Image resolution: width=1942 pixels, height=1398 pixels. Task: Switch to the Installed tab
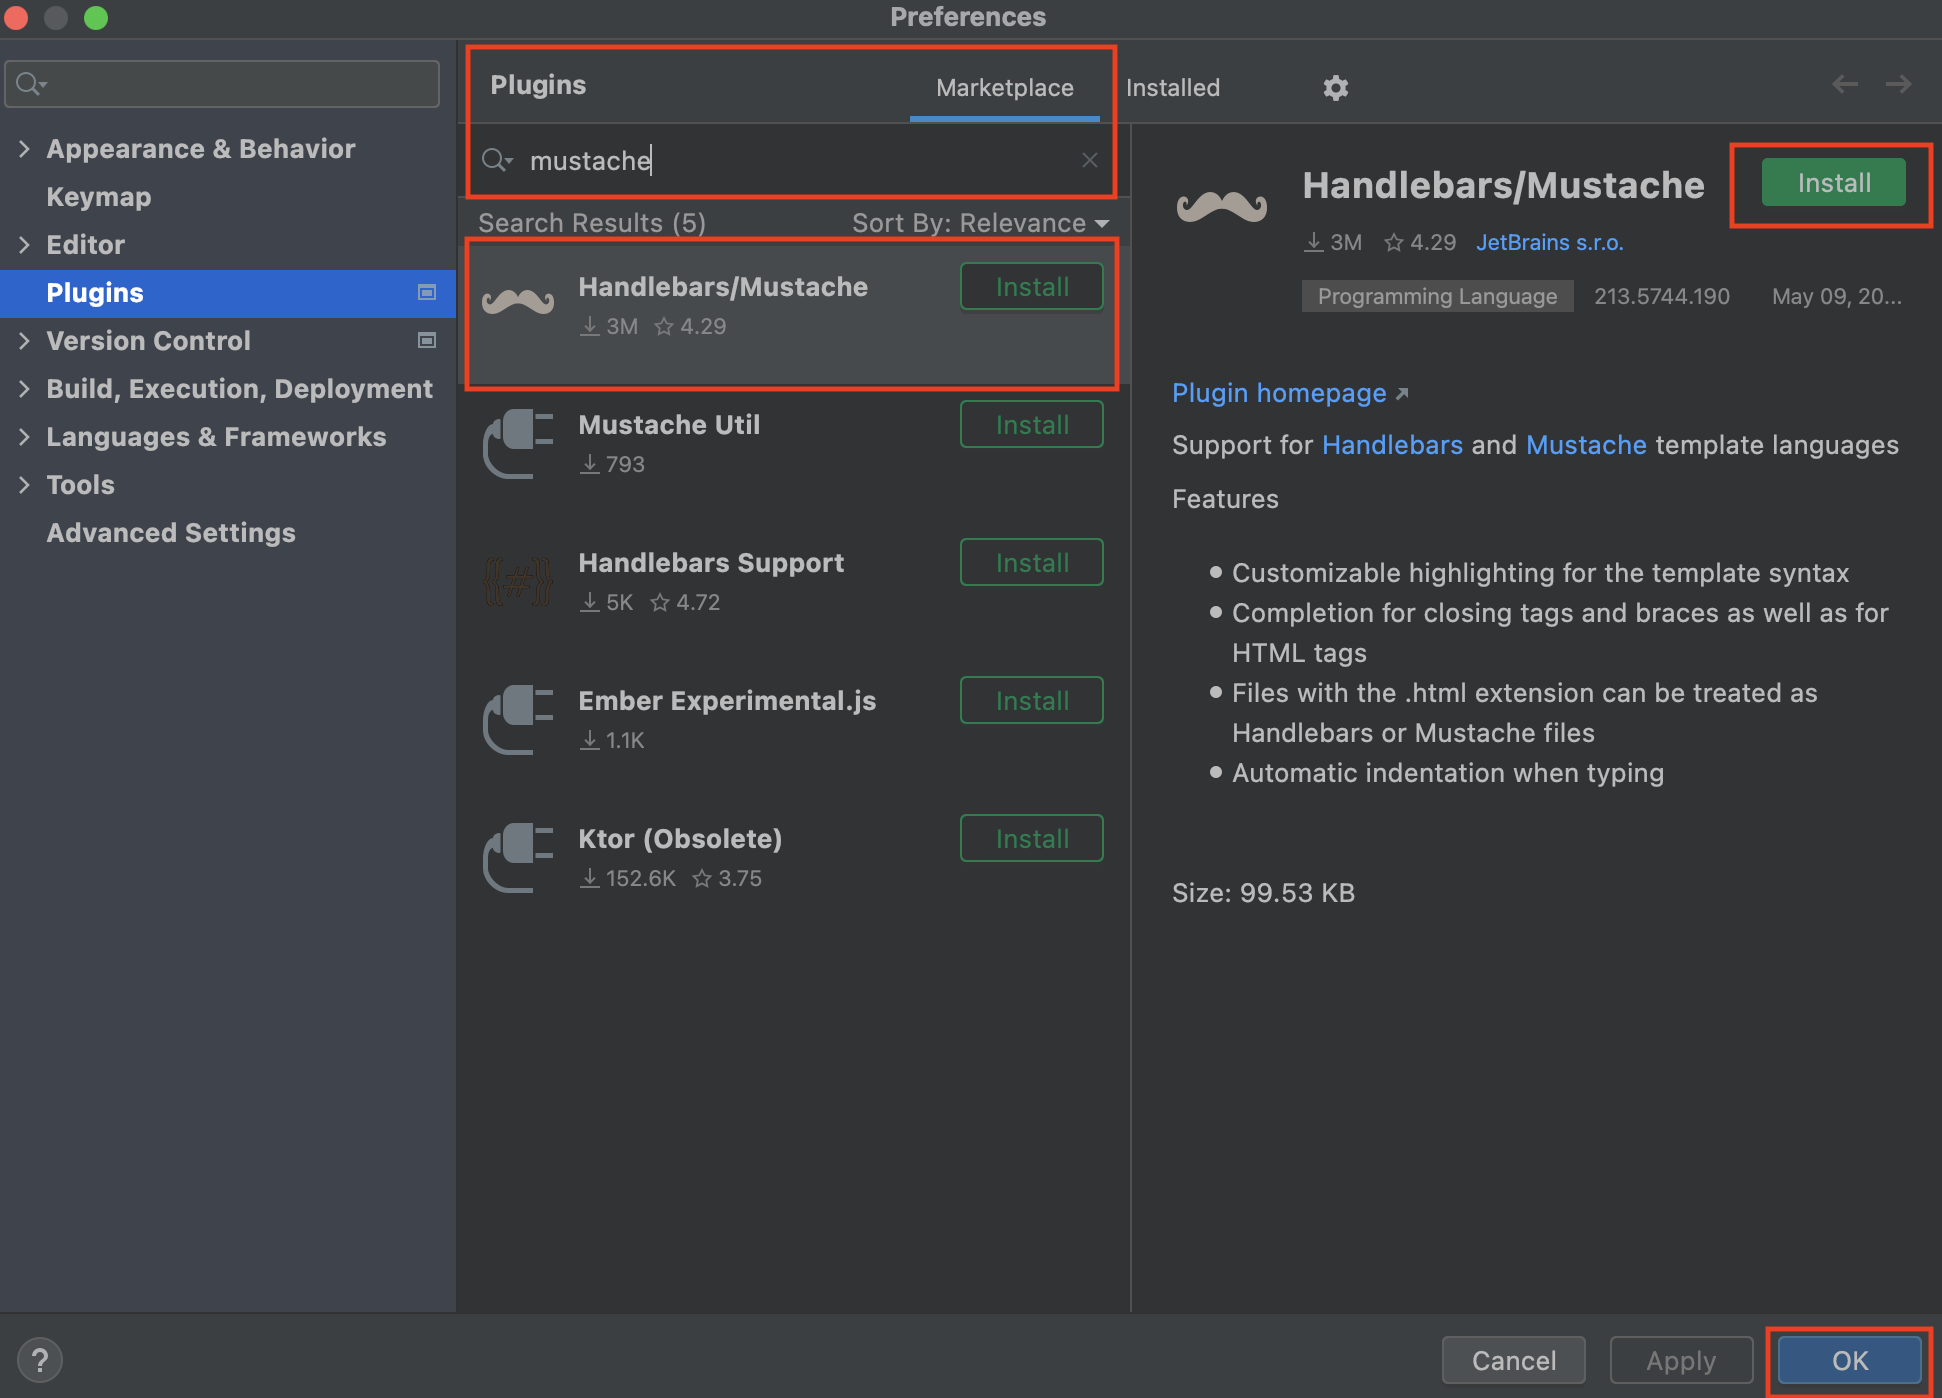pyautogui.click(x=1172, y=88)
